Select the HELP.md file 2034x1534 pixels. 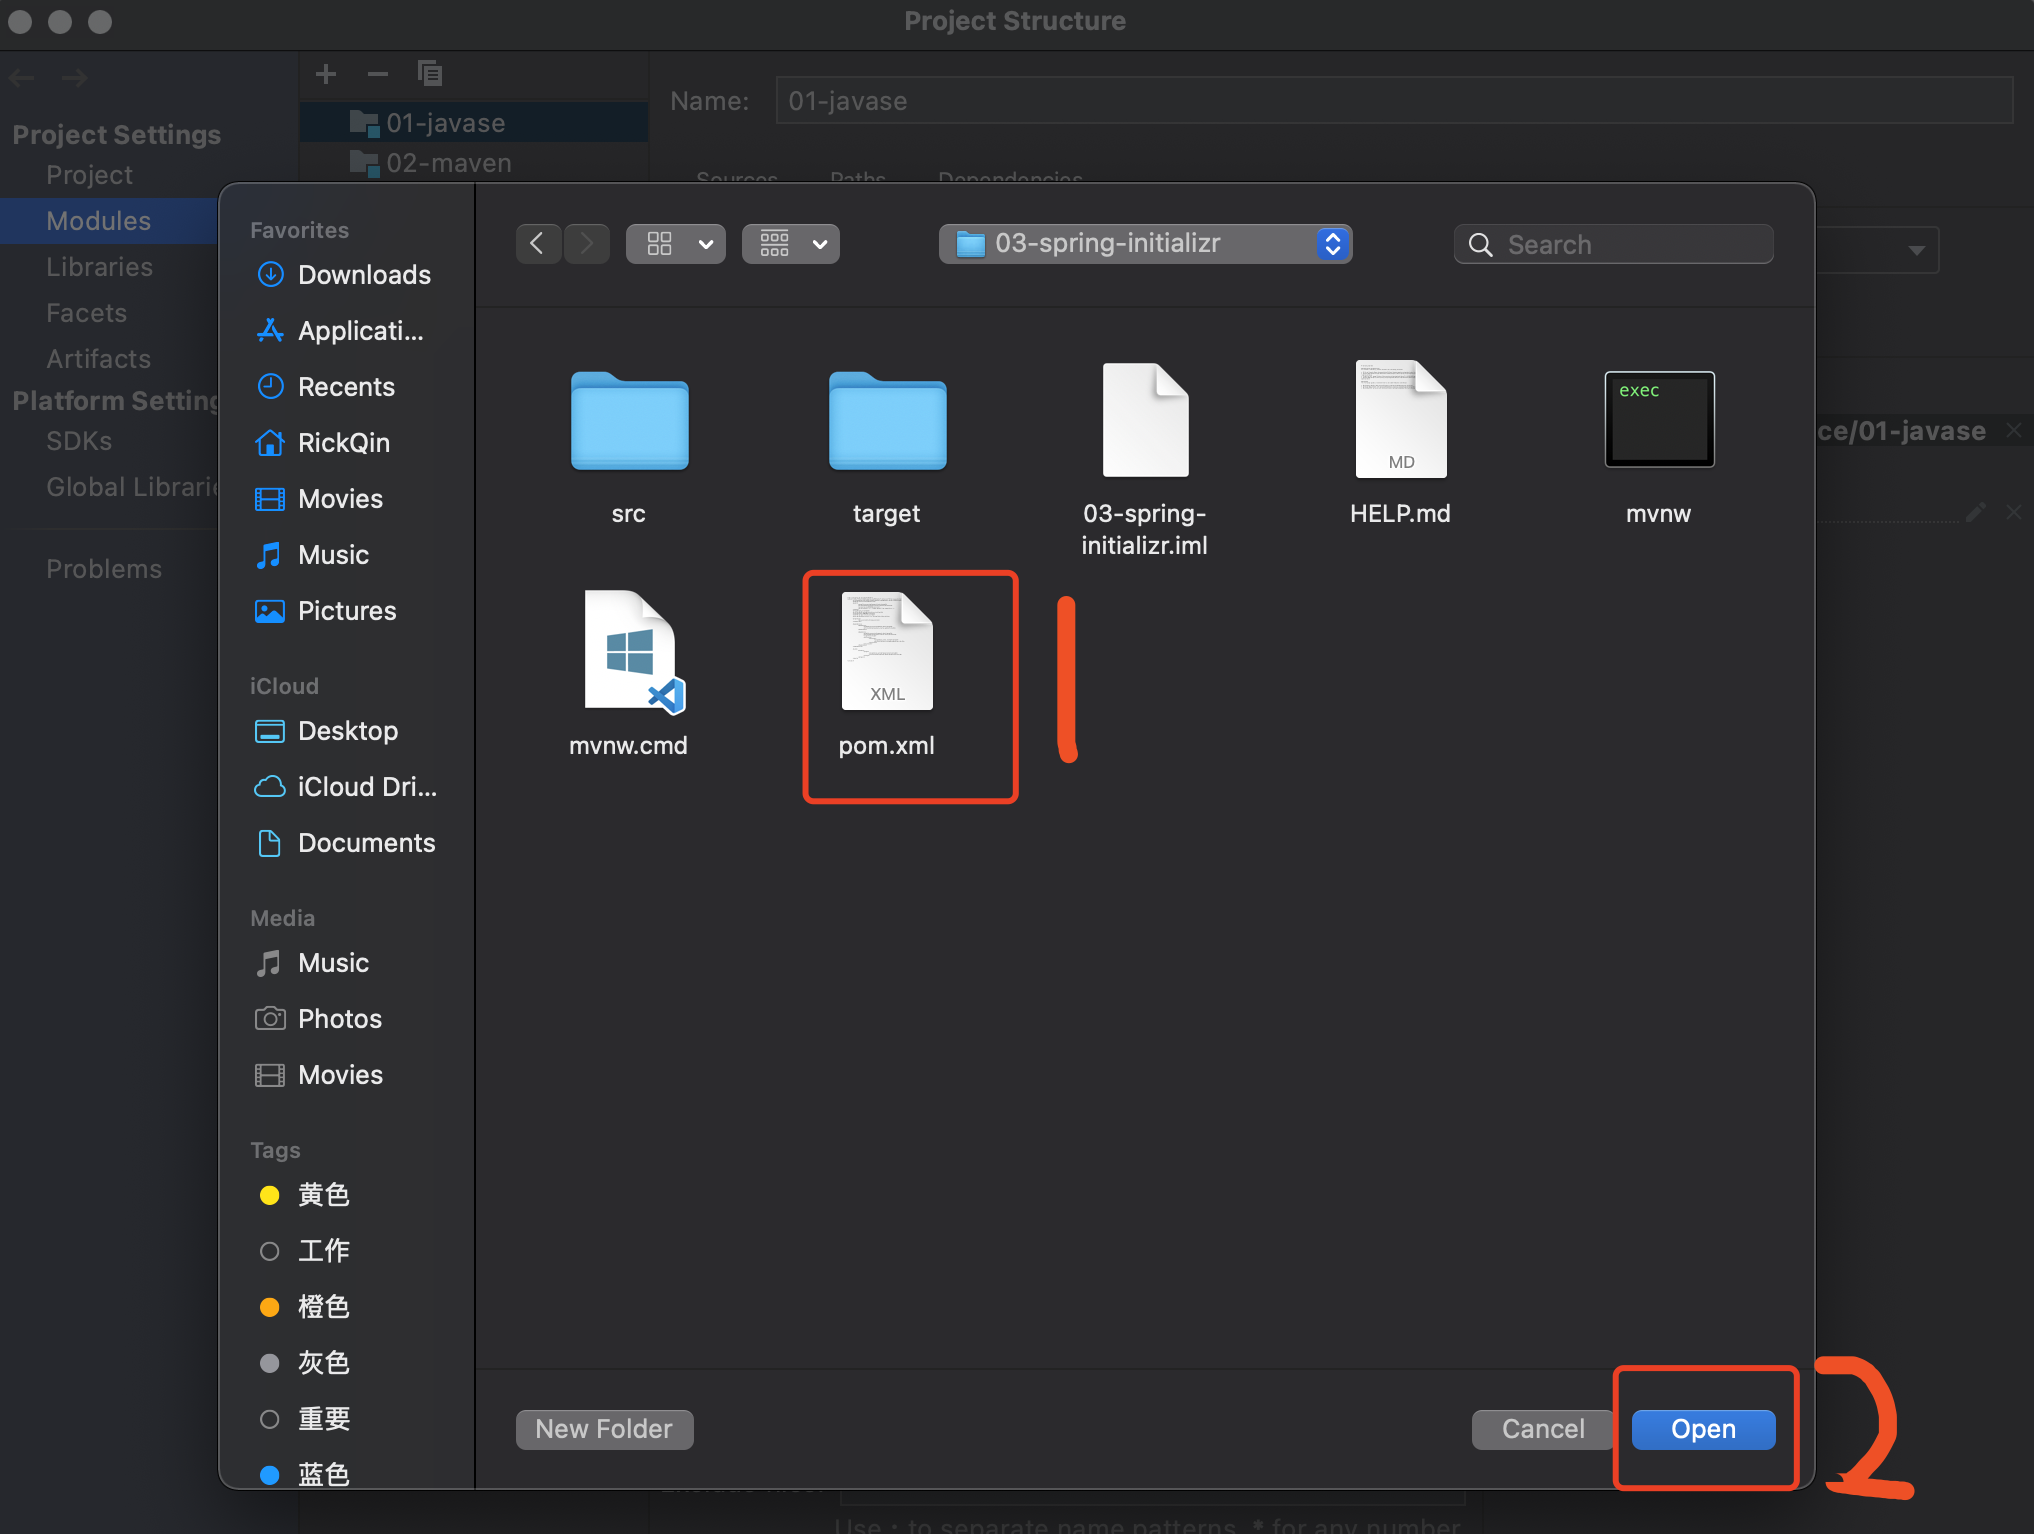point(1401,420)
